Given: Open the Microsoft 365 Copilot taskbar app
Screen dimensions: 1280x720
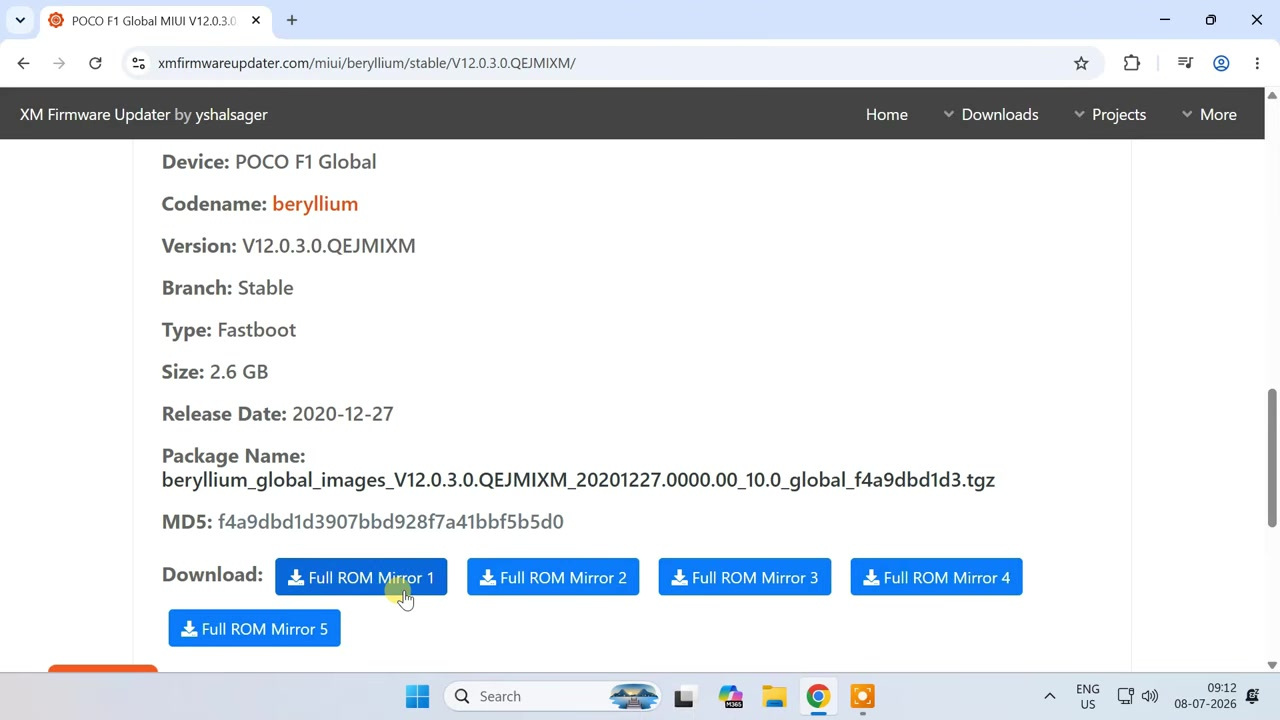Looking at the screenshot, I should [x=730, y=696].
